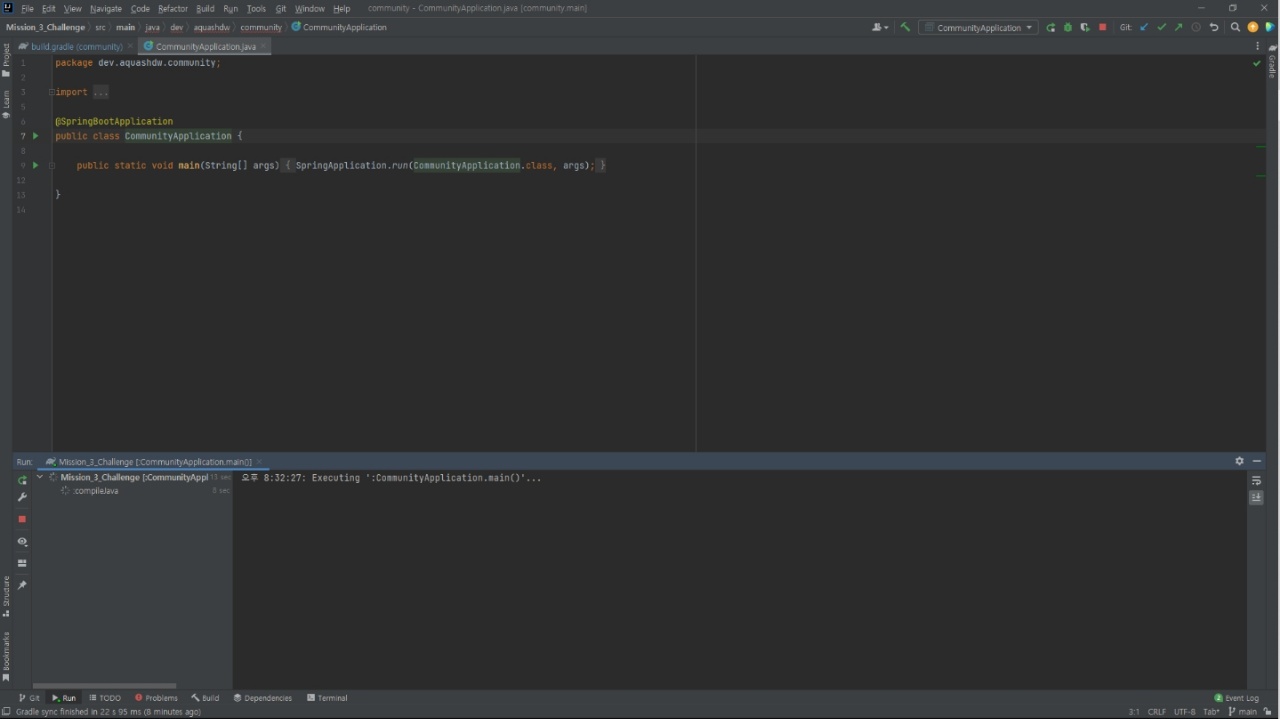
Task: Open the Problems tool window tab
Action: click(x=156, y=698)
